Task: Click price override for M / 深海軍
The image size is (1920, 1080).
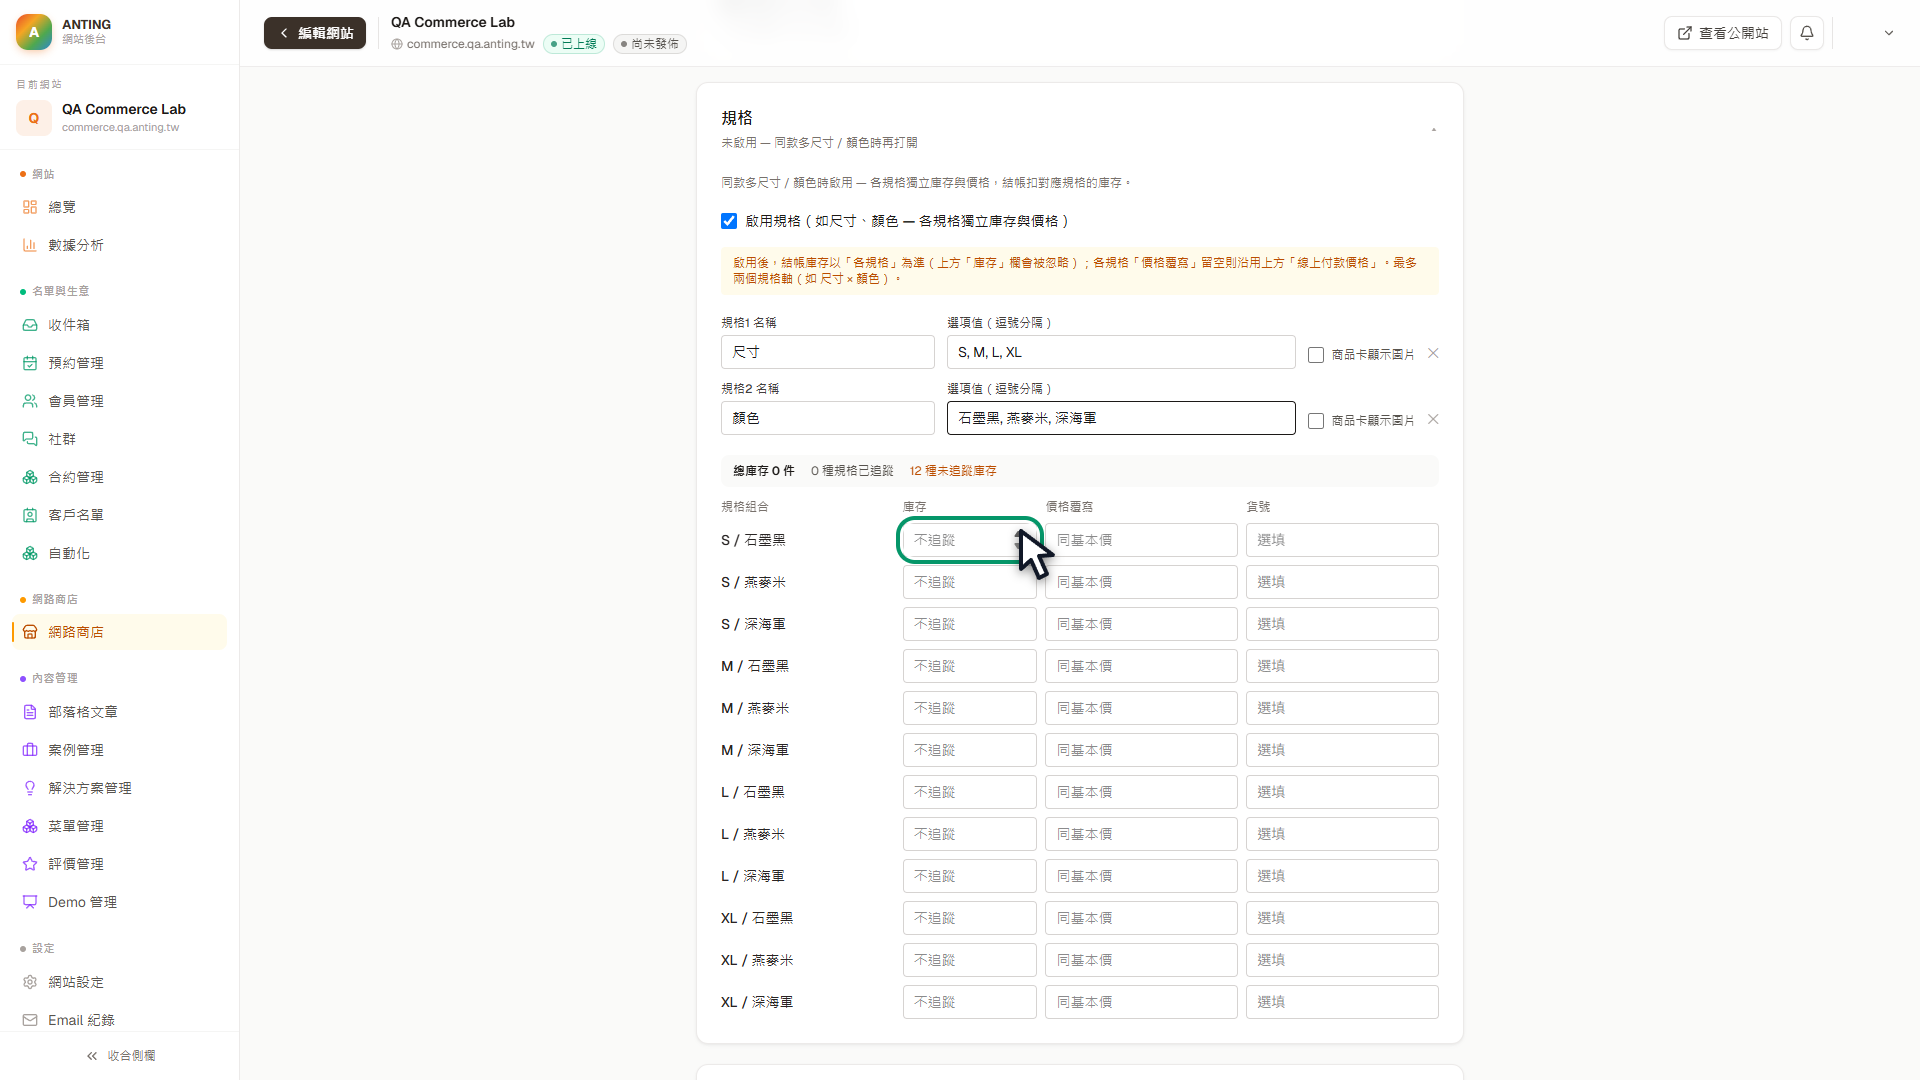Action: pos(1141,750)
